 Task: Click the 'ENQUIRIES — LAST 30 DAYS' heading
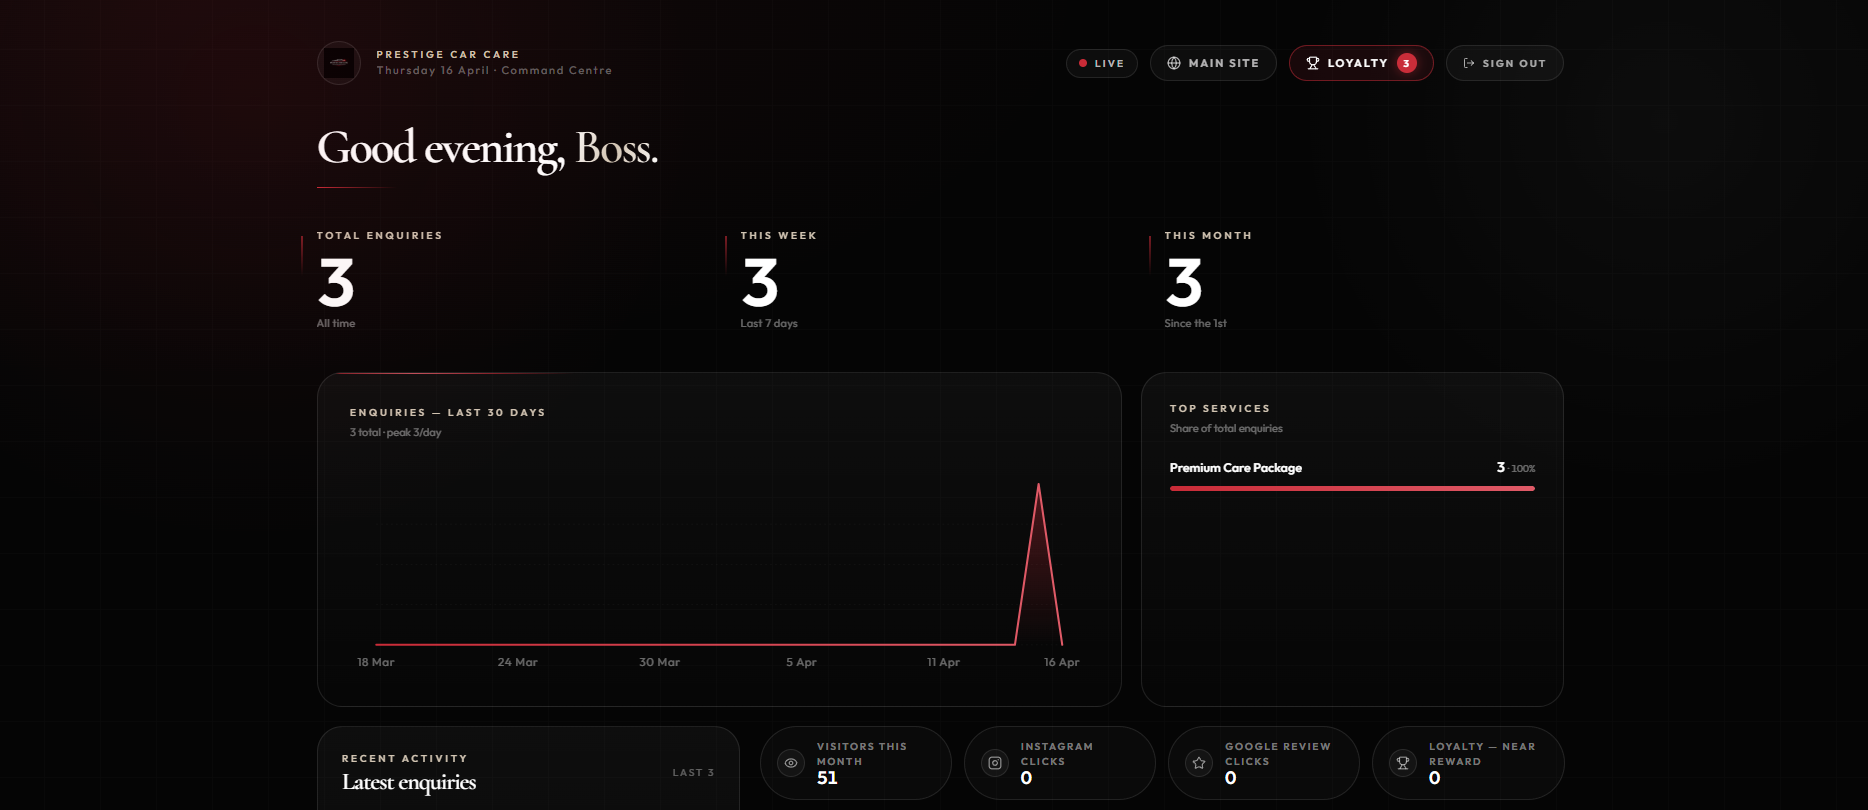[447, 412]
